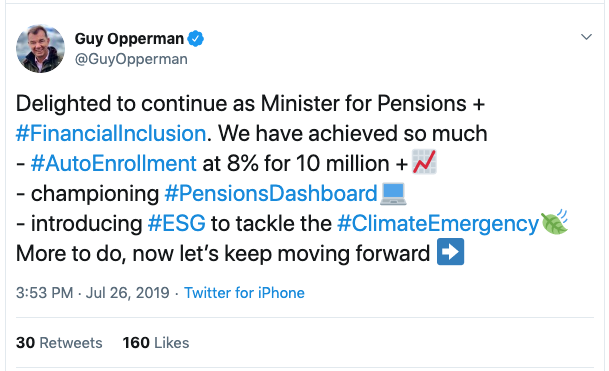Click the laptop emoji
The width and height of the screenshot is (609, 371).
393,193
